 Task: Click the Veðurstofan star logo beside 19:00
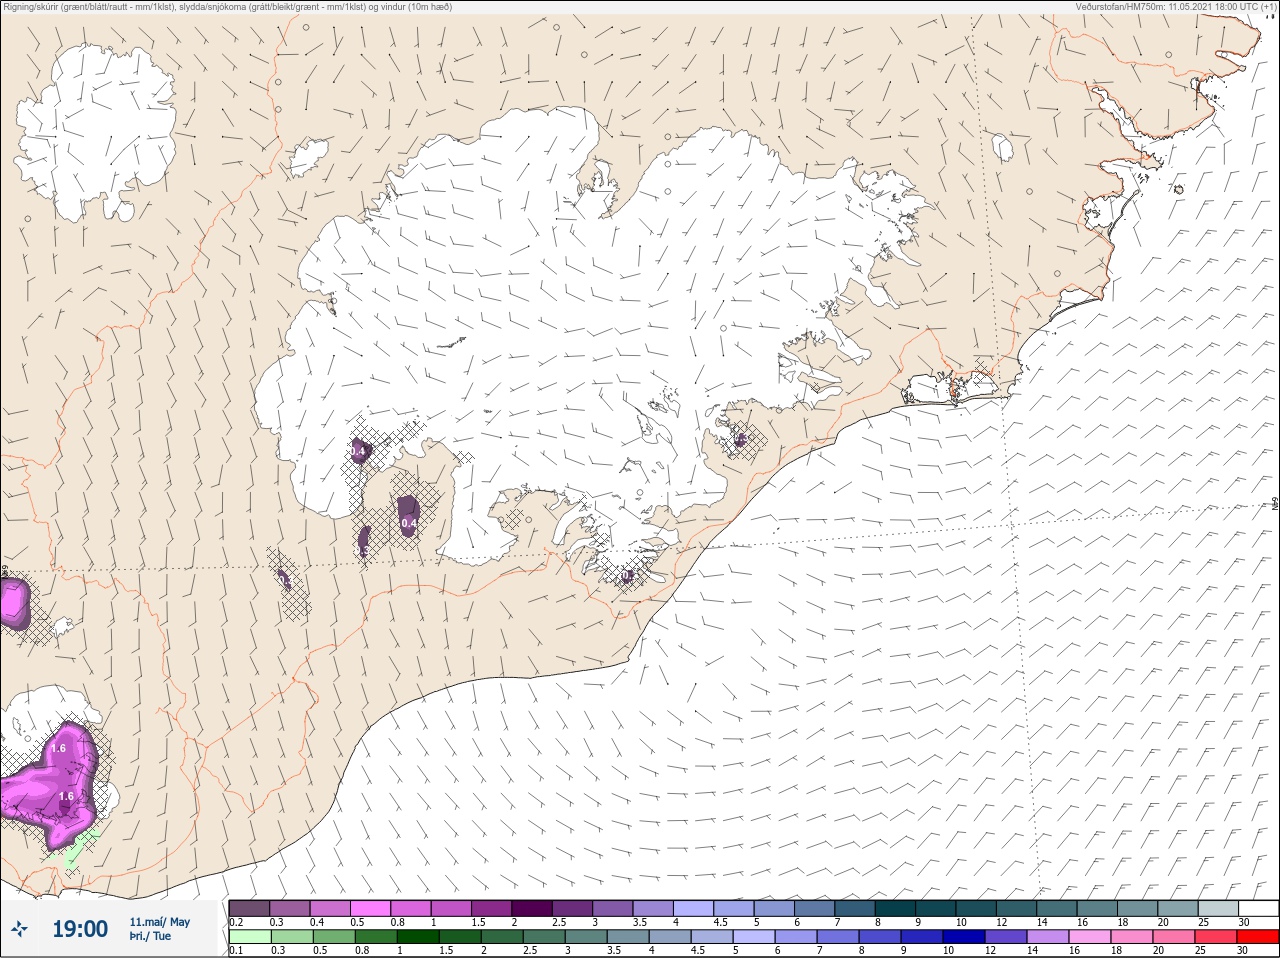[20, 929]
